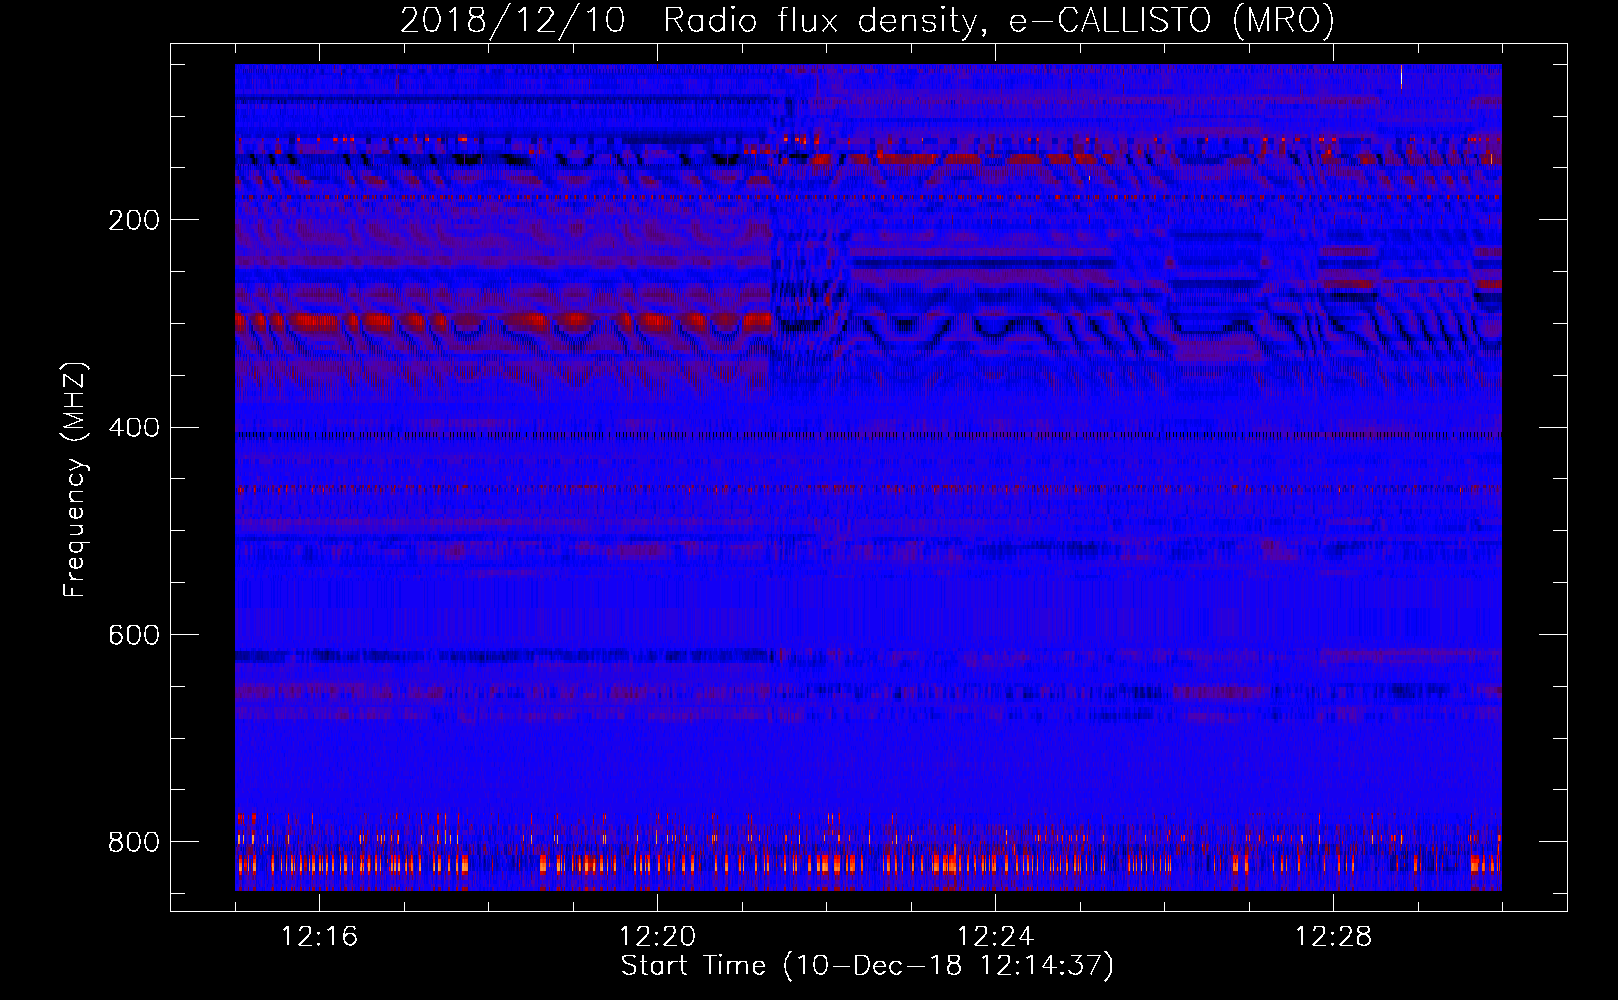This screenshot has height=1000, width=1618.
Task: Click the 200 frequency tick label
Action: 133,220
